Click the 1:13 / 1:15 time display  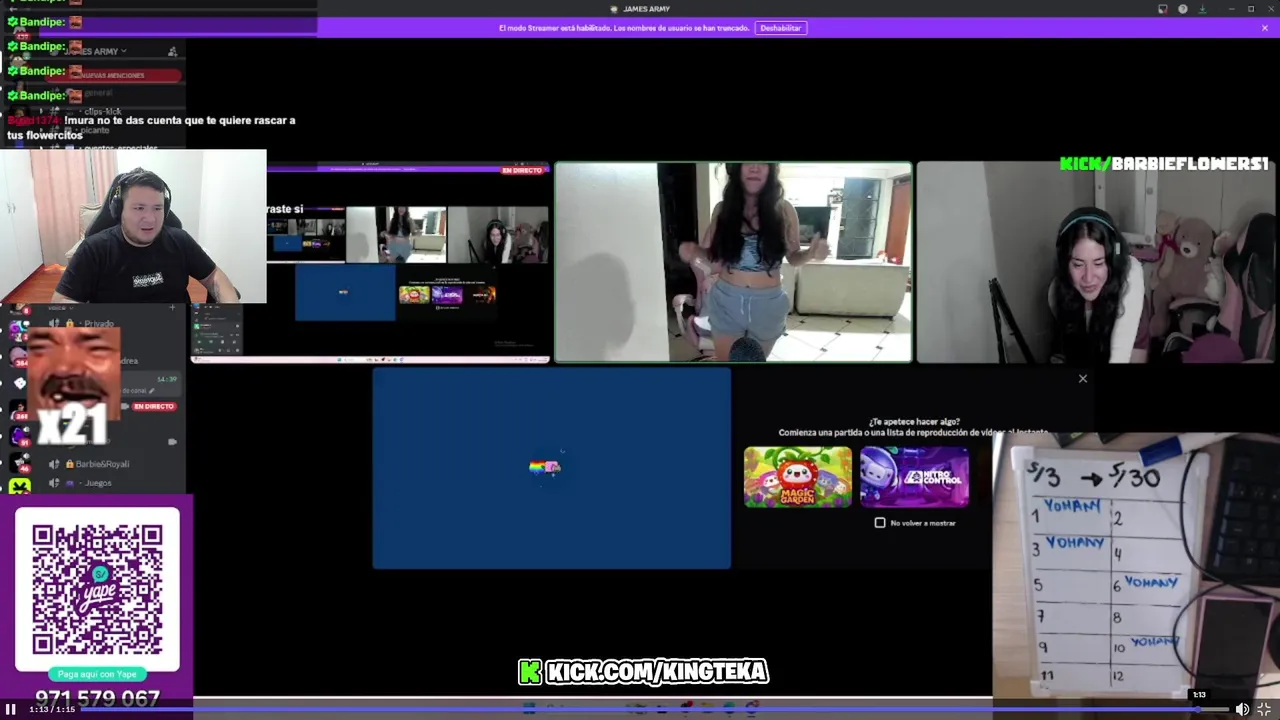52,709
